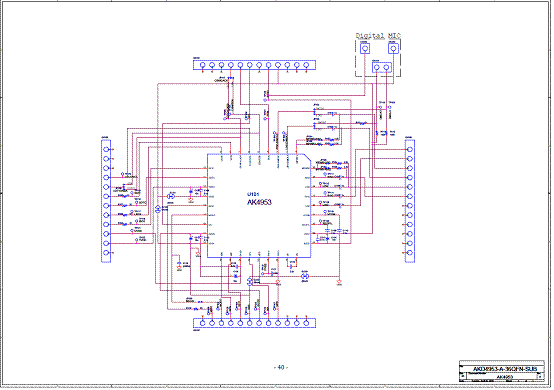This screenshot has width=554, height=390.
Task: Select the left Digital MIC jack symbol
Action: [x=365, y=48]
